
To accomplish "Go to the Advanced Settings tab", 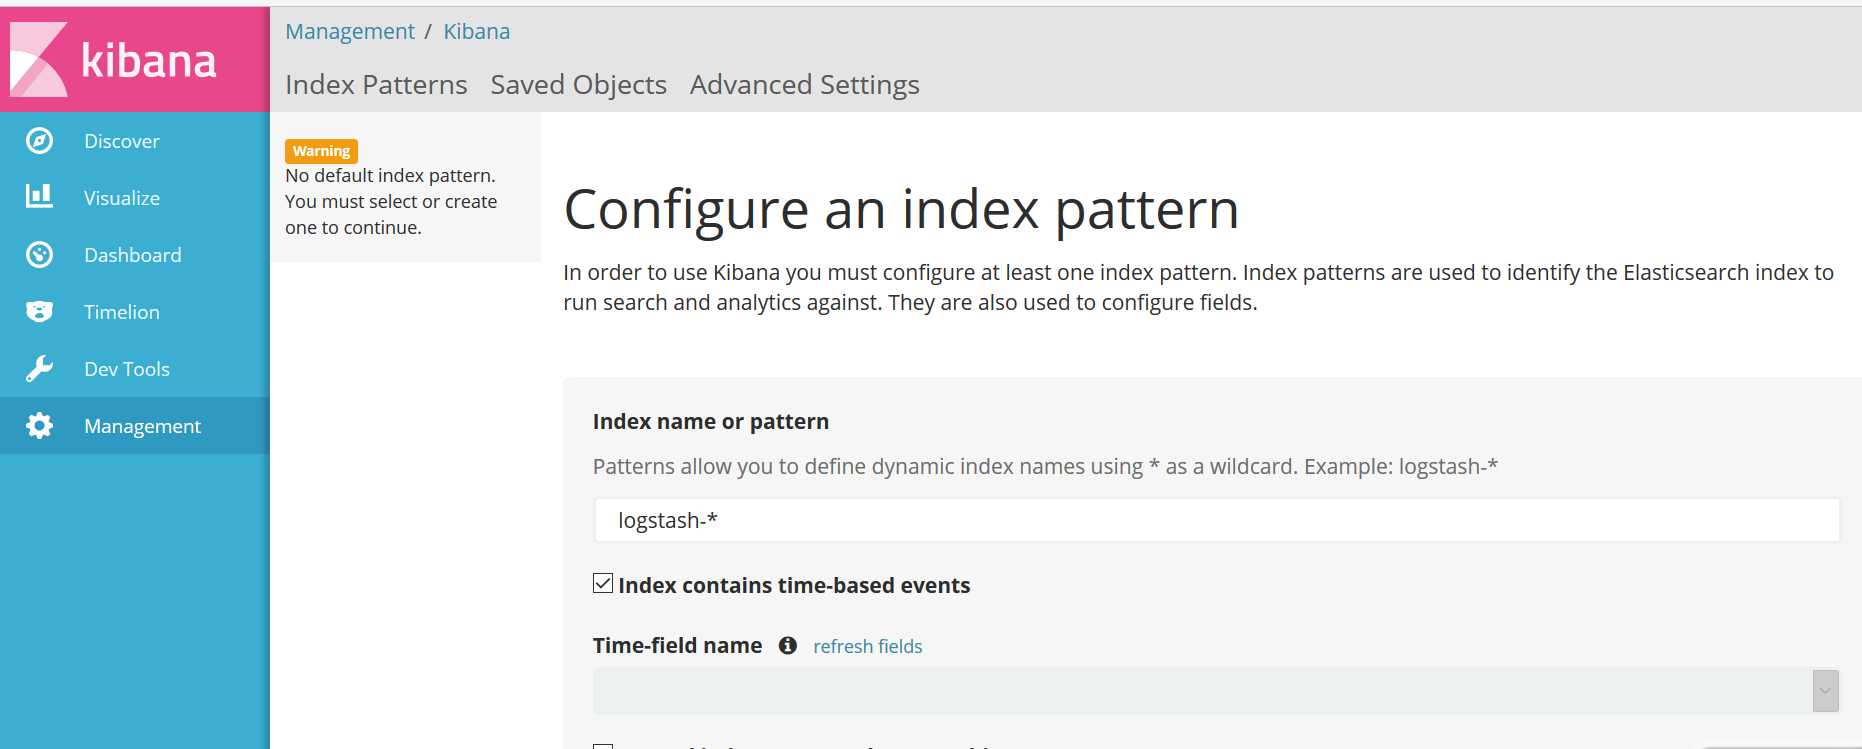I will pyautogui.click(x=804, y=85).
